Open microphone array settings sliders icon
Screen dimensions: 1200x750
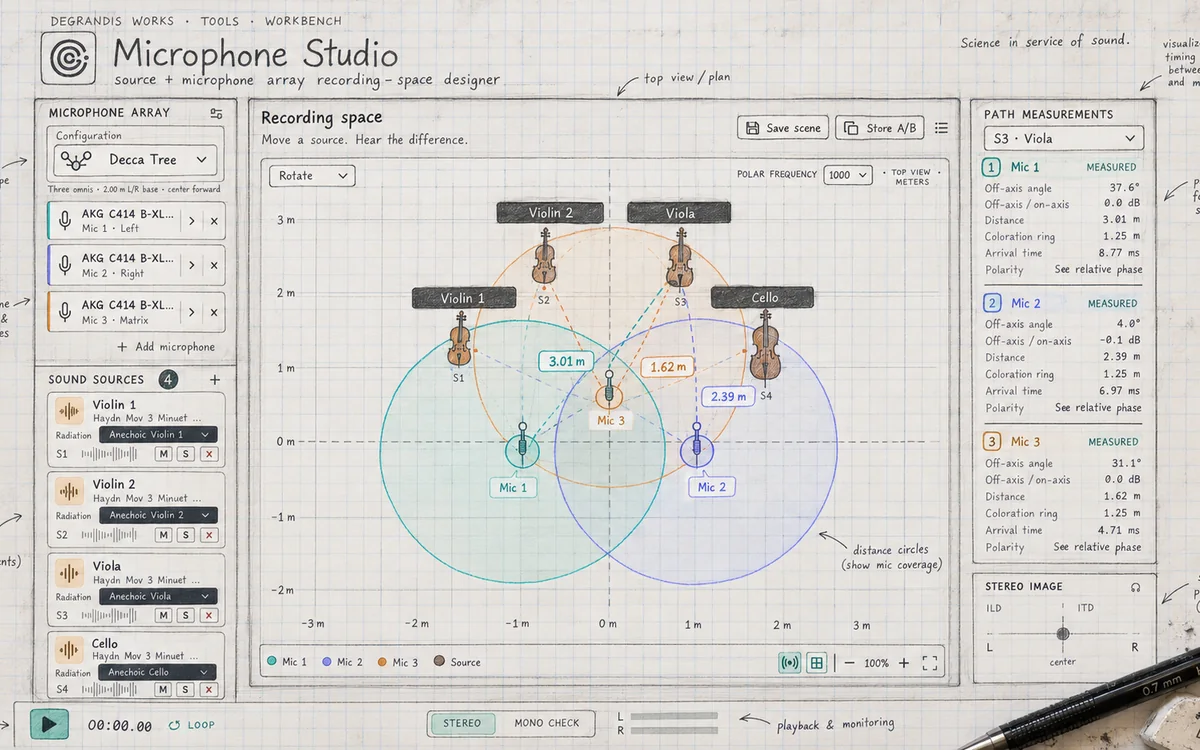pyautogui.click(x=216, y=113)
